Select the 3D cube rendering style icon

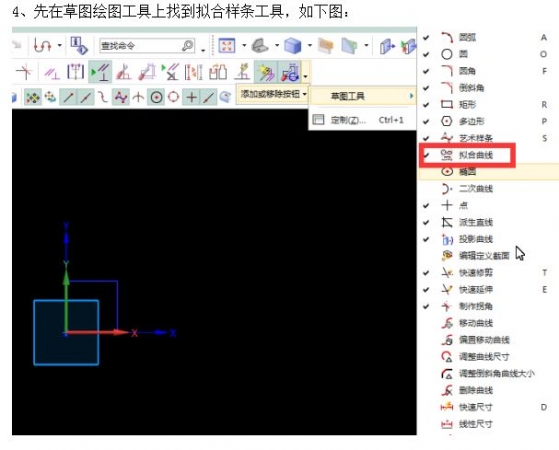point(293,46)
